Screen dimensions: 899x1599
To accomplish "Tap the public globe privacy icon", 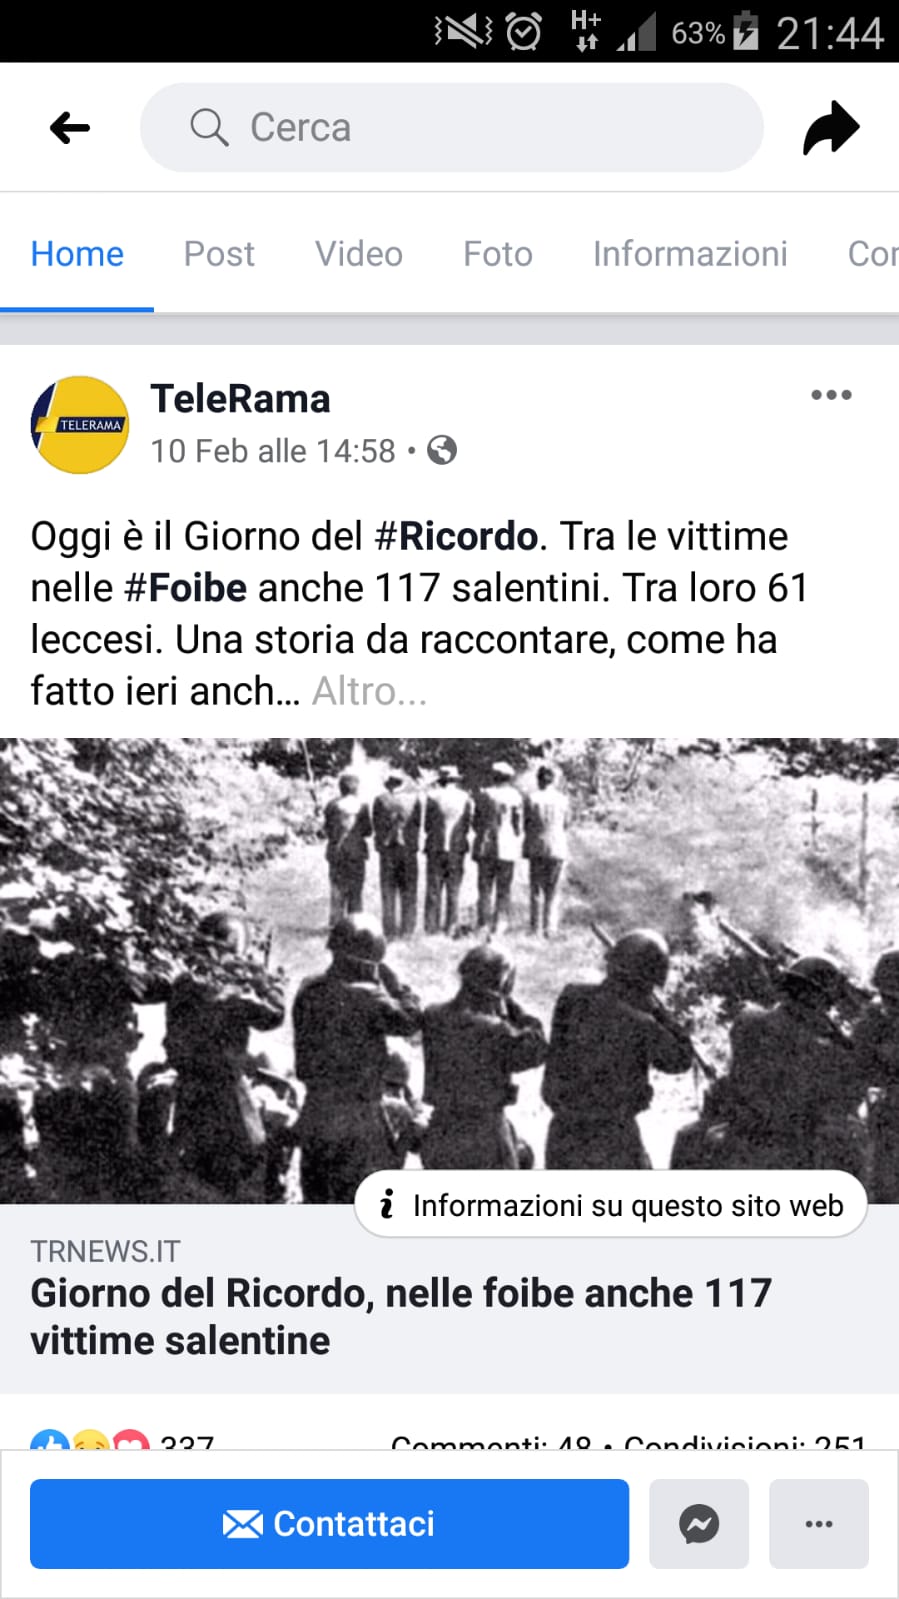I will point(442,451).
